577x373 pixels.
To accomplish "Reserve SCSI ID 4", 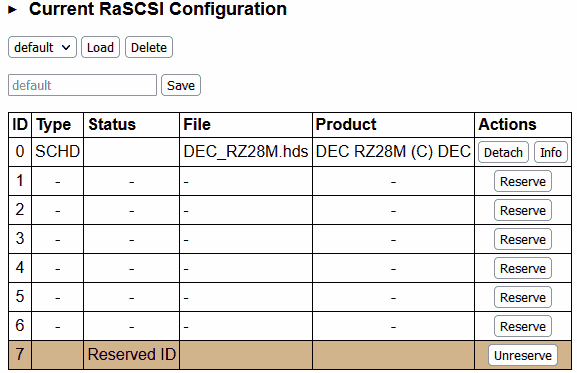I will (523, 268).
